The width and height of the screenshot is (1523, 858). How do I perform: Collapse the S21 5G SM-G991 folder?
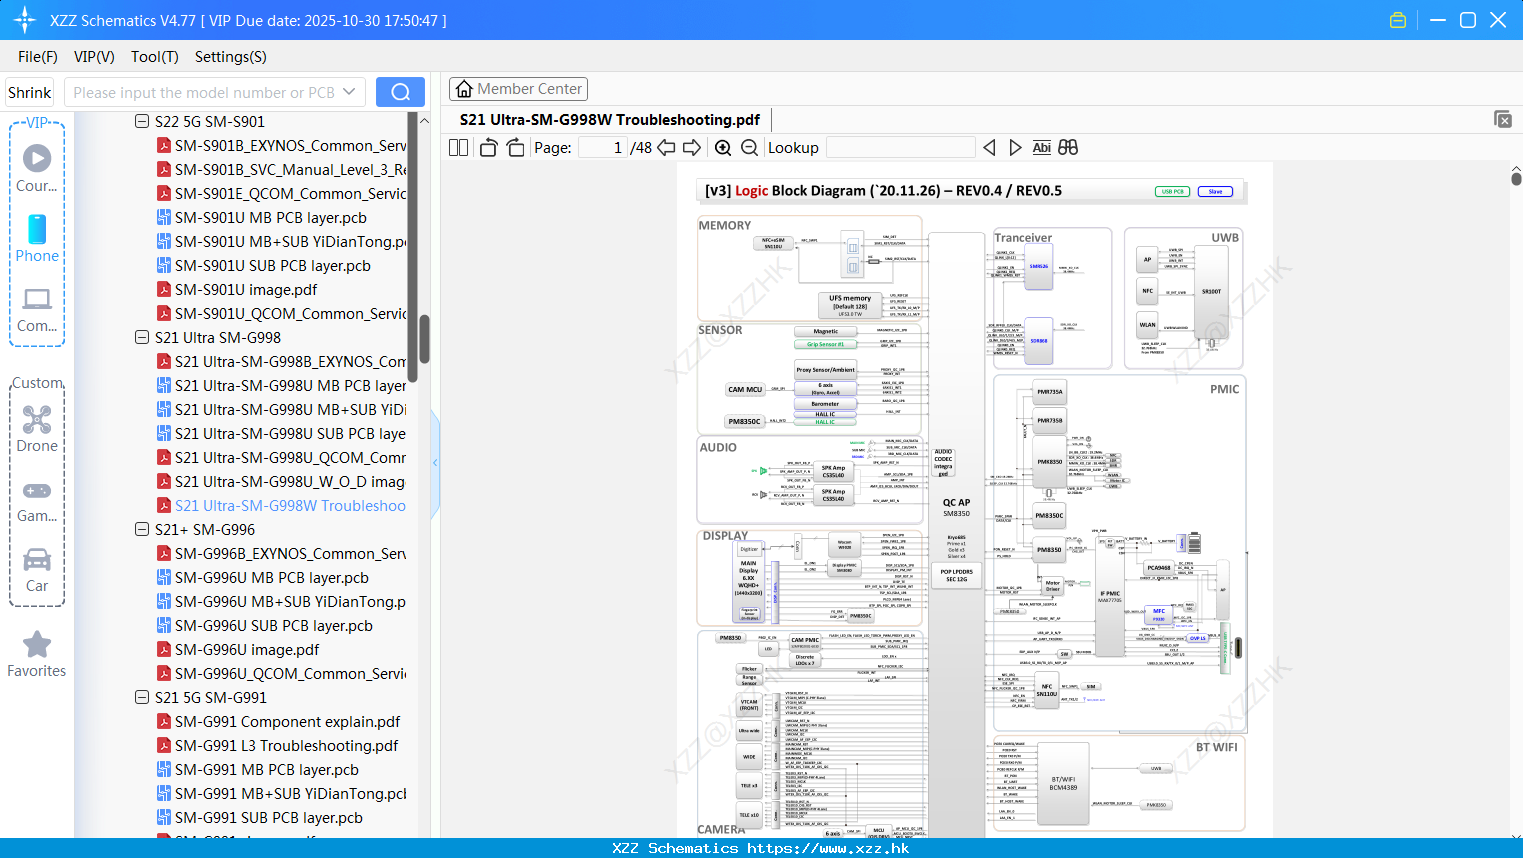142,697
